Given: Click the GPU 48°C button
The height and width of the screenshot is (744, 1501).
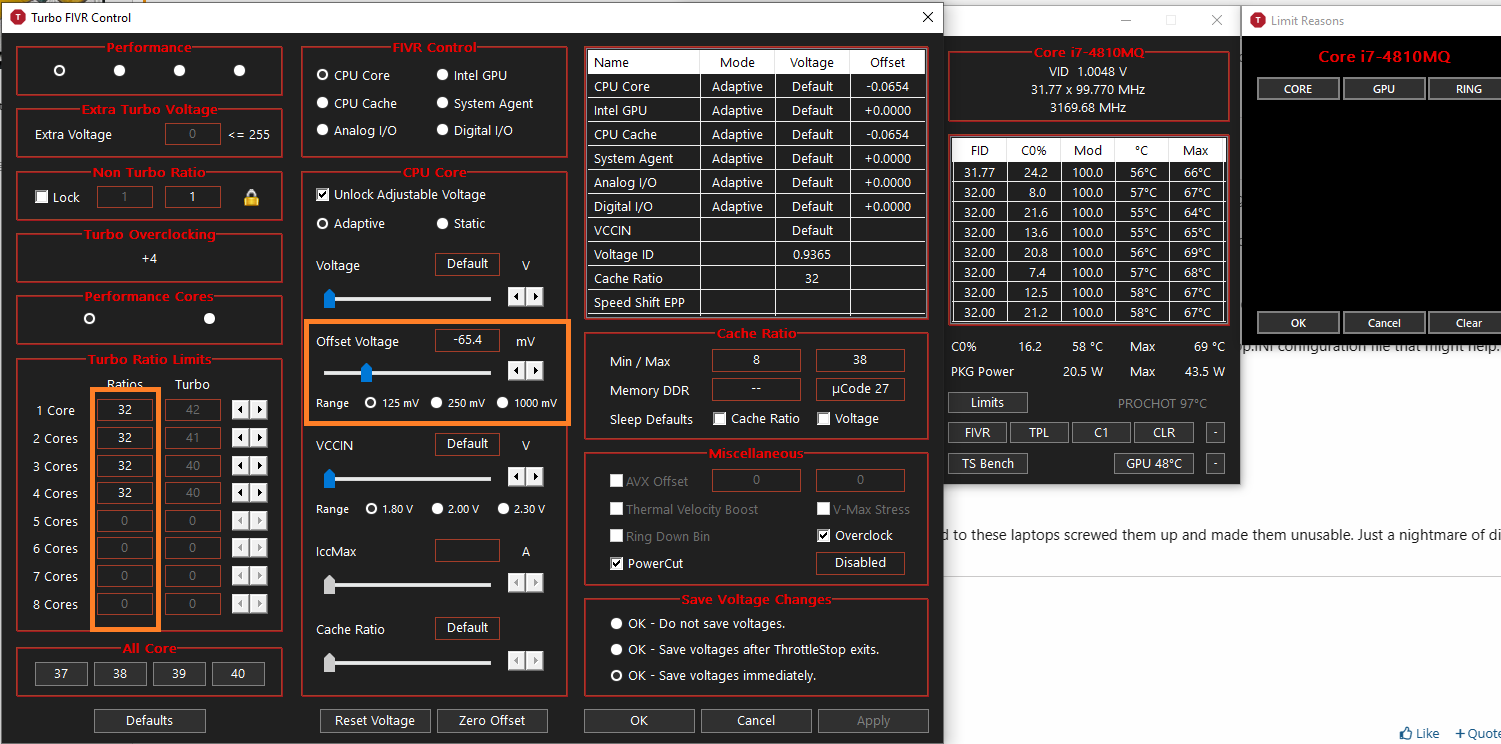Looking at the screenshot, I should tap(1154, 463).
